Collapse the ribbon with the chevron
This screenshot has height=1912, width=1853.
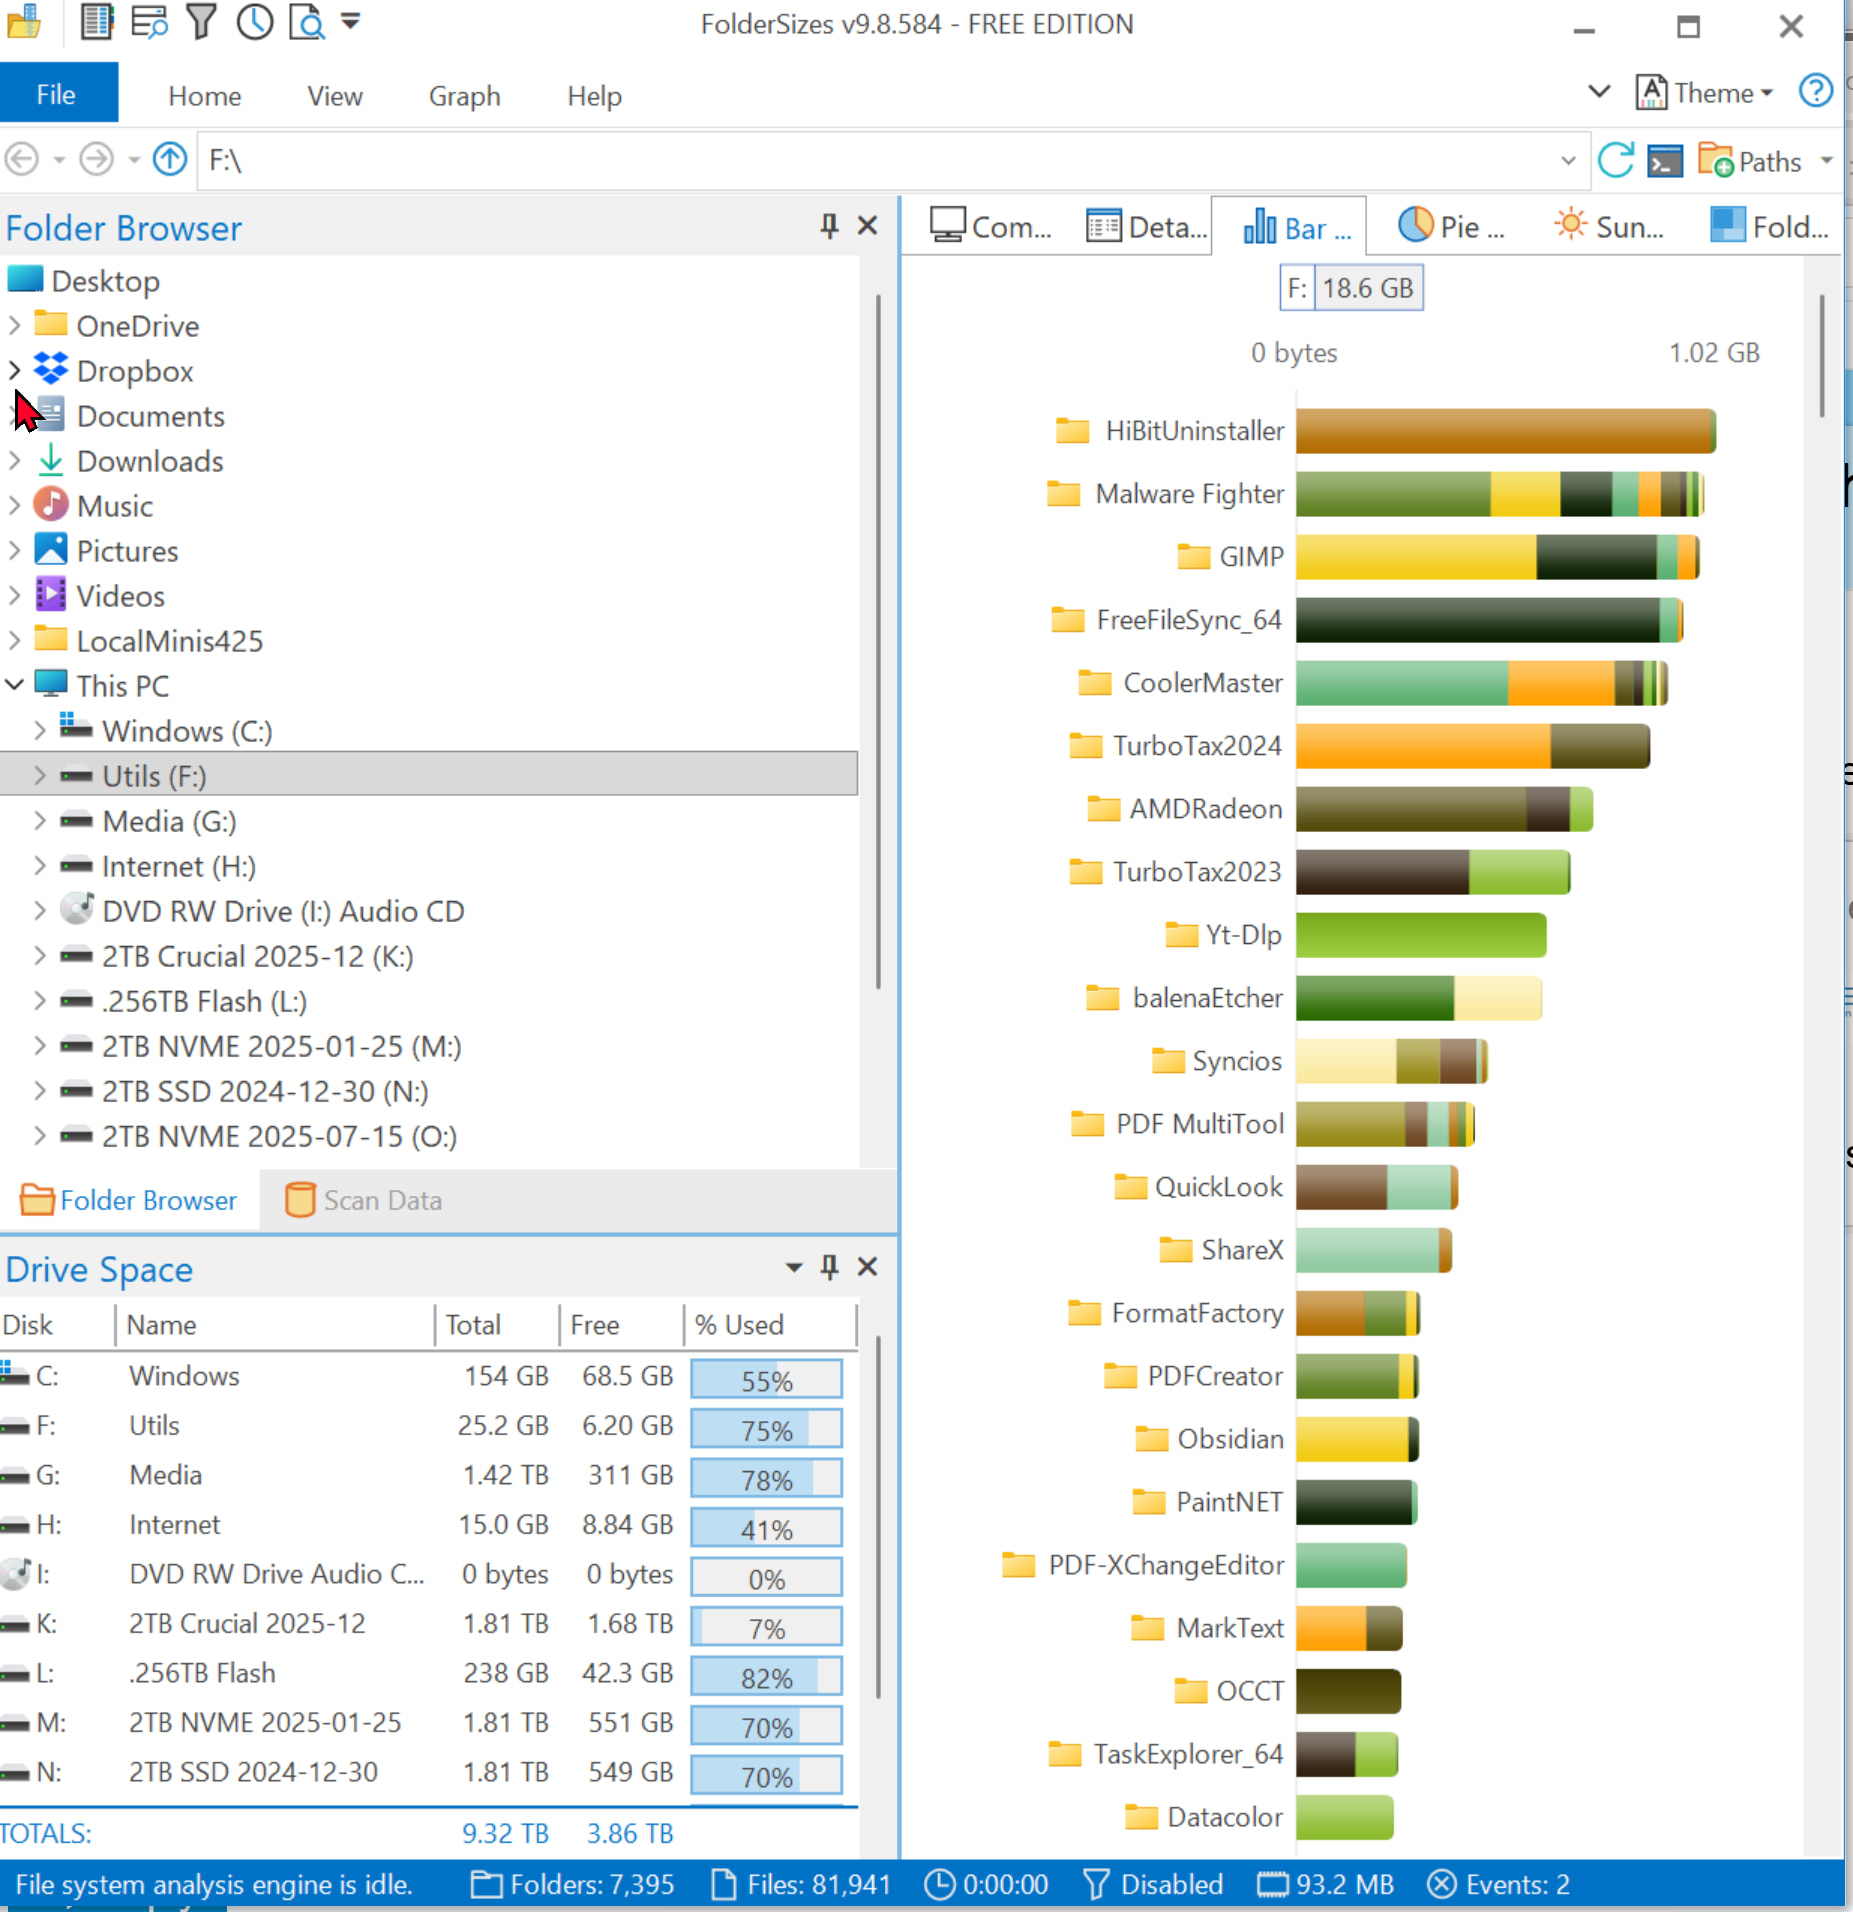point(1599,92)
